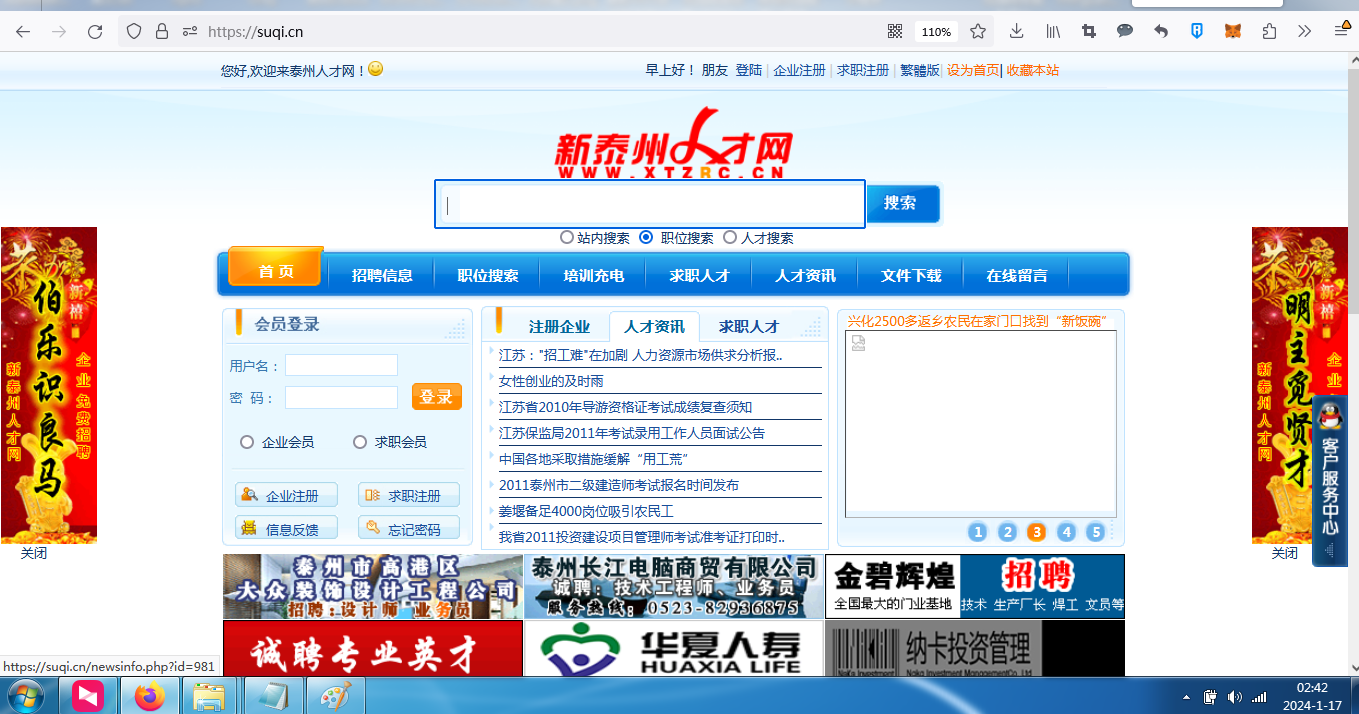Click the 110% zoom level indicator
This screenshot has height=714, width=1359.
coord(936,31)
